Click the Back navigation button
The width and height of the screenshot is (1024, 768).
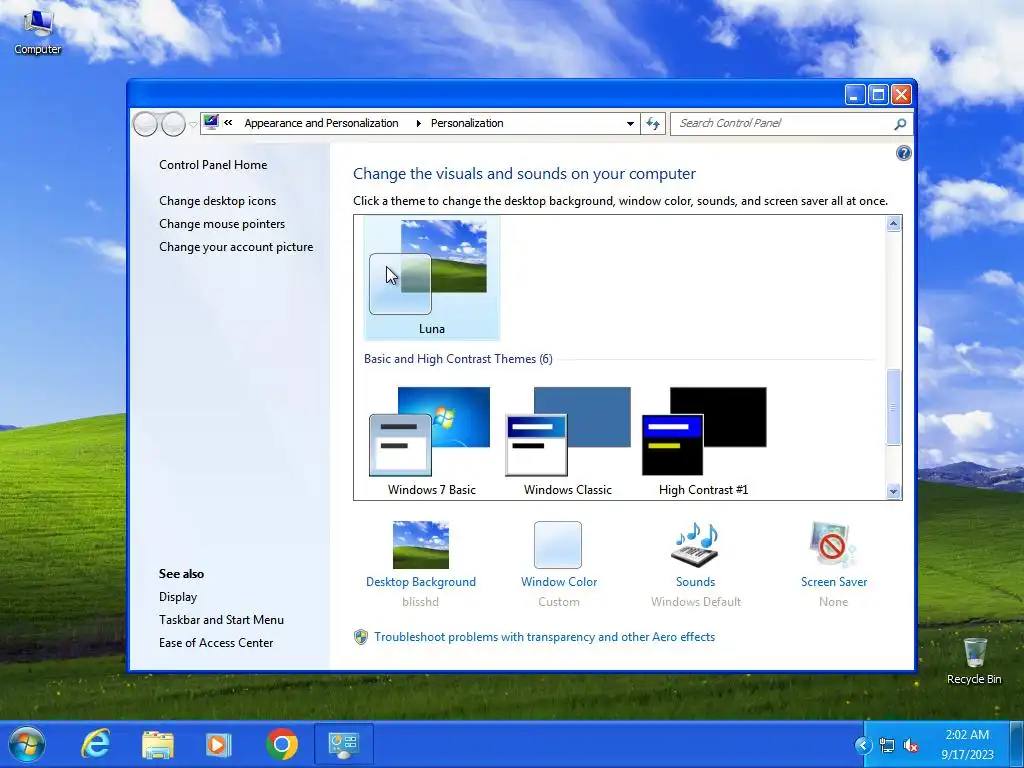coord(145,123)
